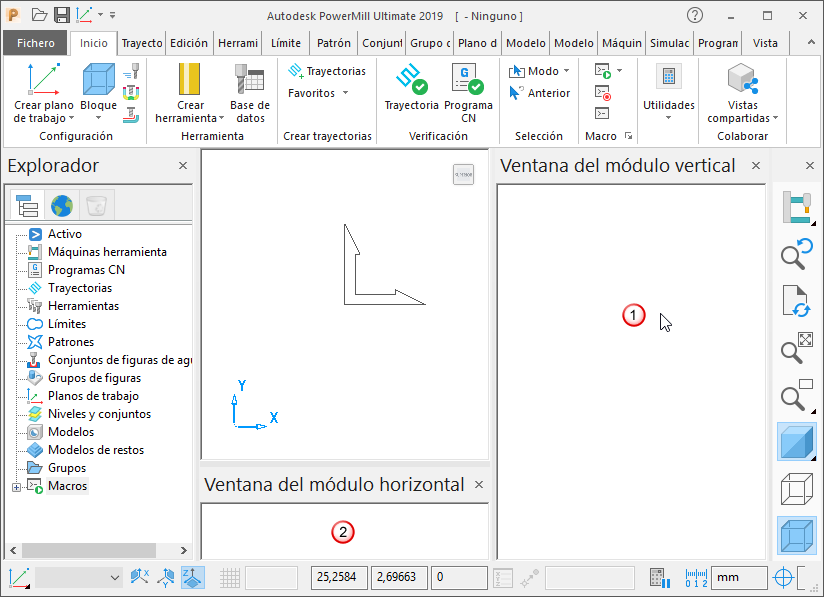Click the echo macro commands icon
This screenshot has height=597, width=824.
tap(602, 113)
